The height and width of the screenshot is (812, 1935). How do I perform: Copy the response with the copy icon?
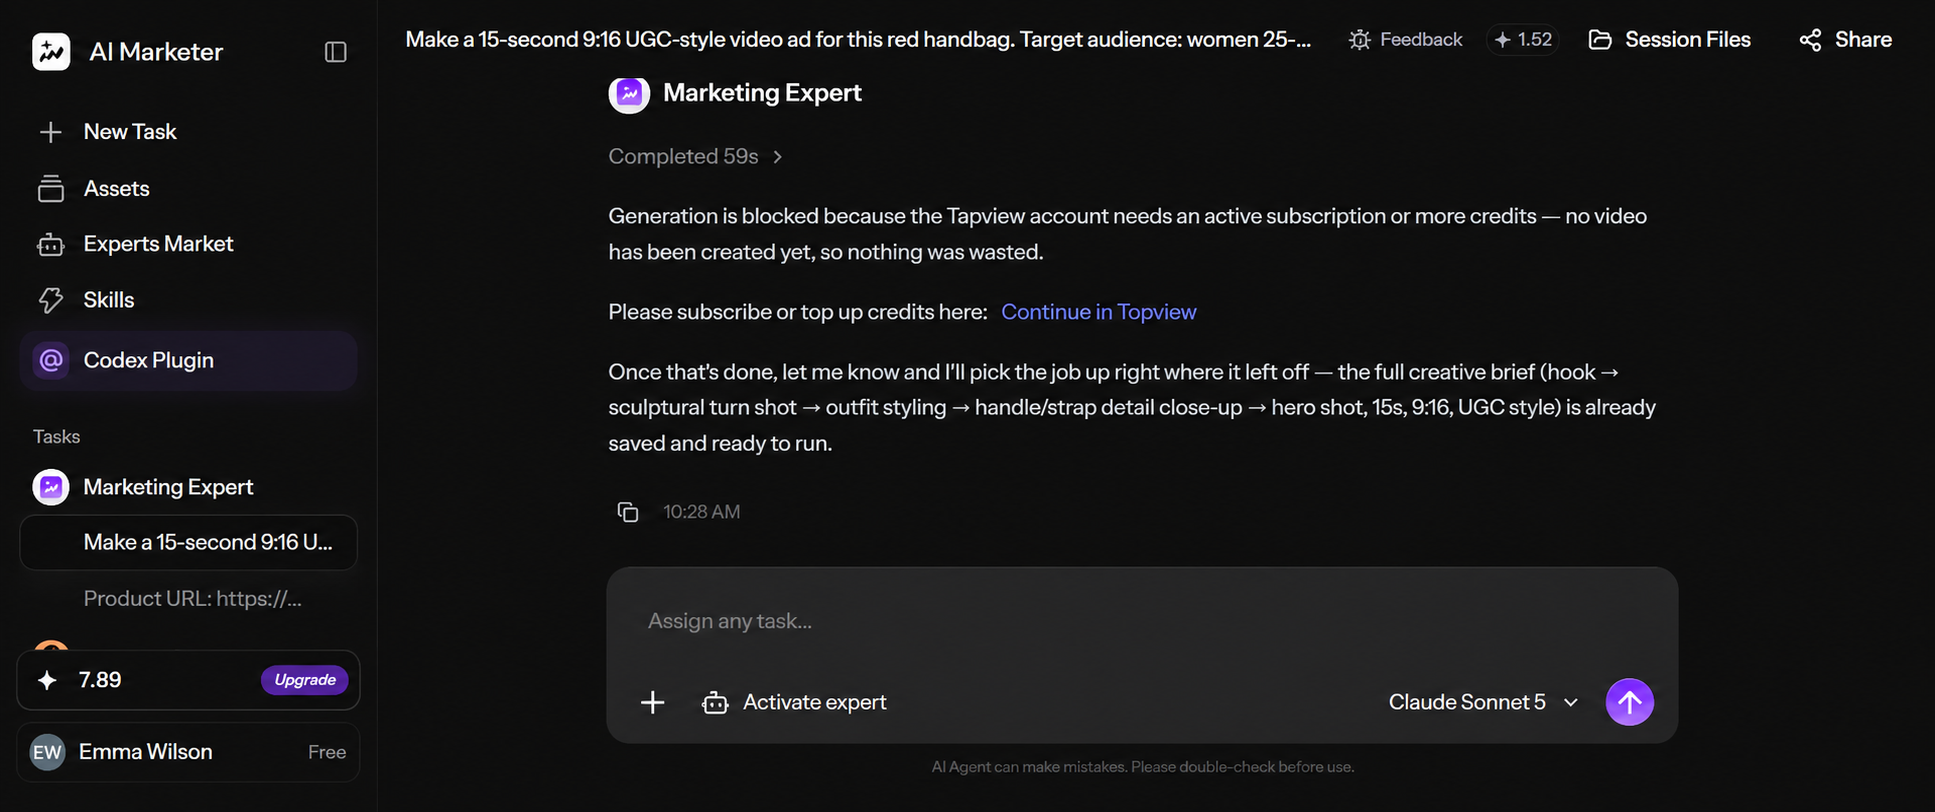[628, 512]
